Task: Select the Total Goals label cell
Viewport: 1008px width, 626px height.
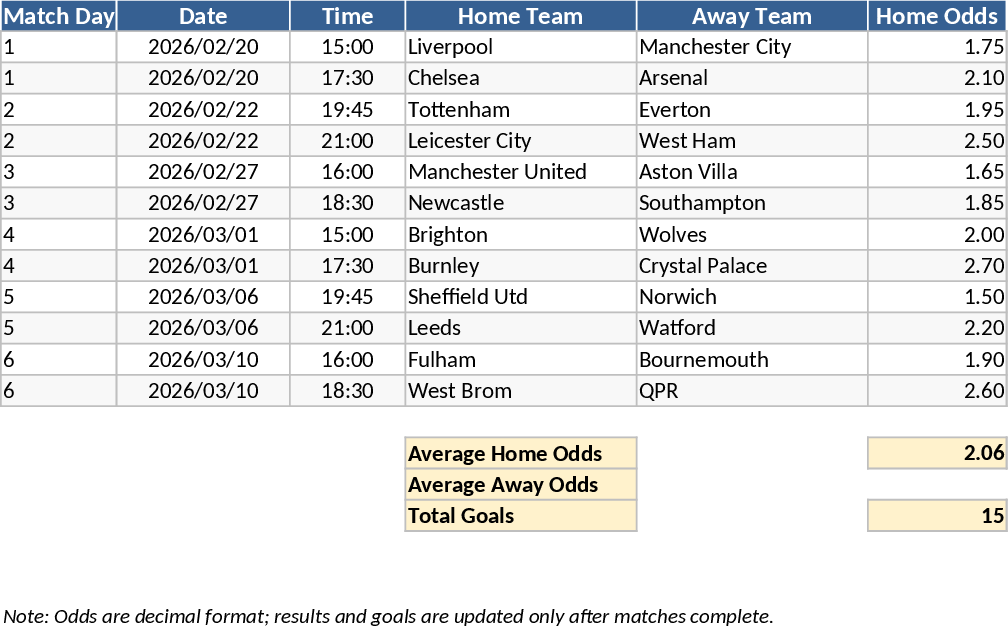Action: pyautogui.click(x=520, y=516)
